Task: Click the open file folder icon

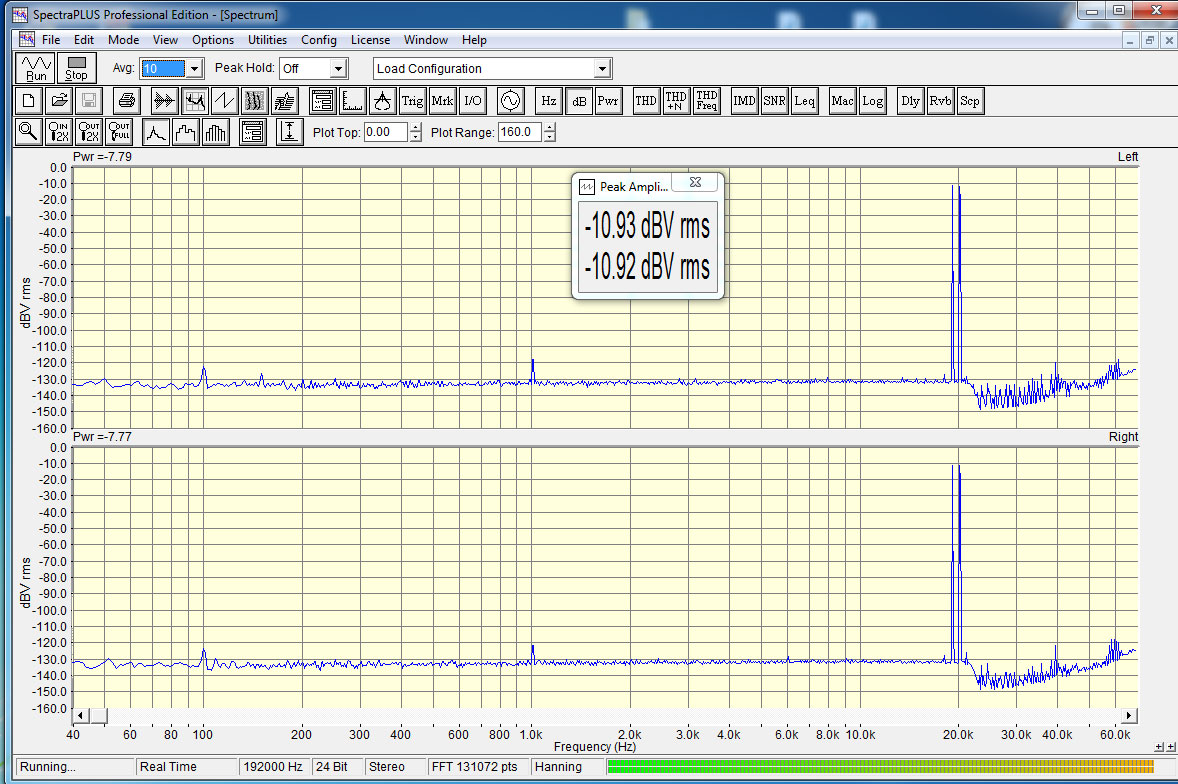Action: point(59,101)
